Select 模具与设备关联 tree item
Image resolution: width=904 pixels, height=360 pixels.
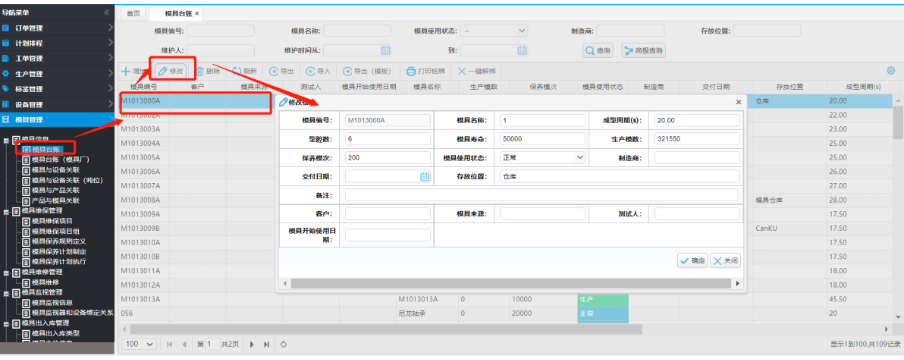pos(55,170)
